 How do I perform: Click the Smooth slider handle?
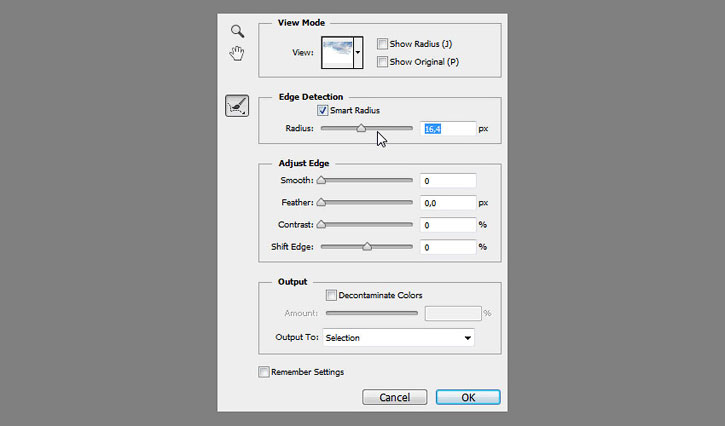(x=321, y=180)
